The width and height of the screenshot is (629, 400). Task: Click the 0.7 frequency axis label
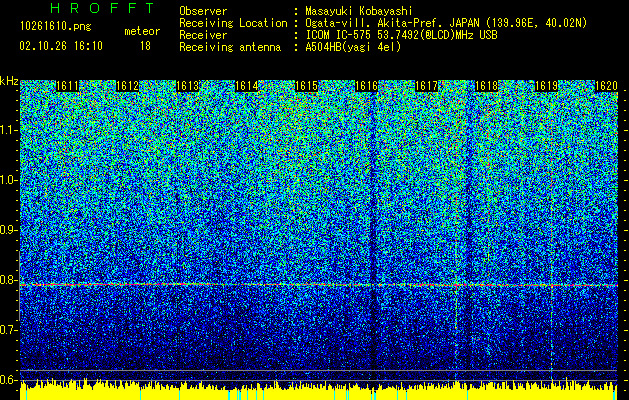pyautogui.click(x=9, y=330)
